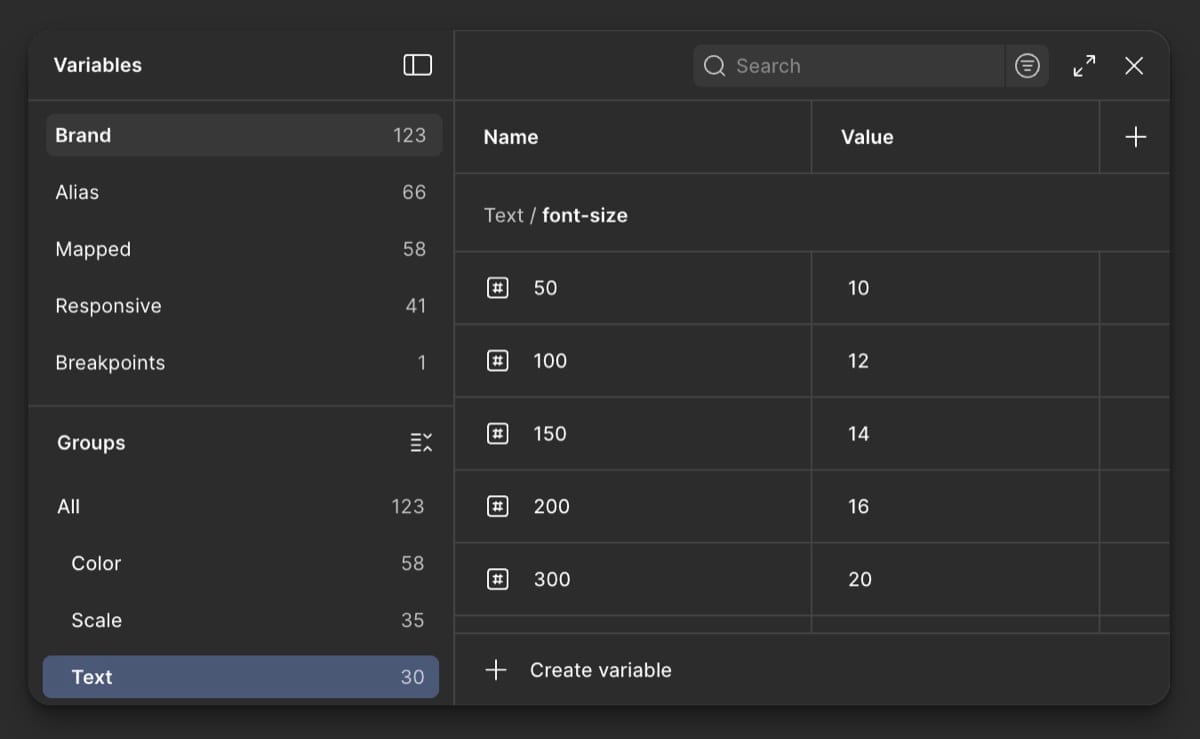Select the variable name 200
Image resolution: width=1200 pixels, height=739 pixels.
click(552, 507)
